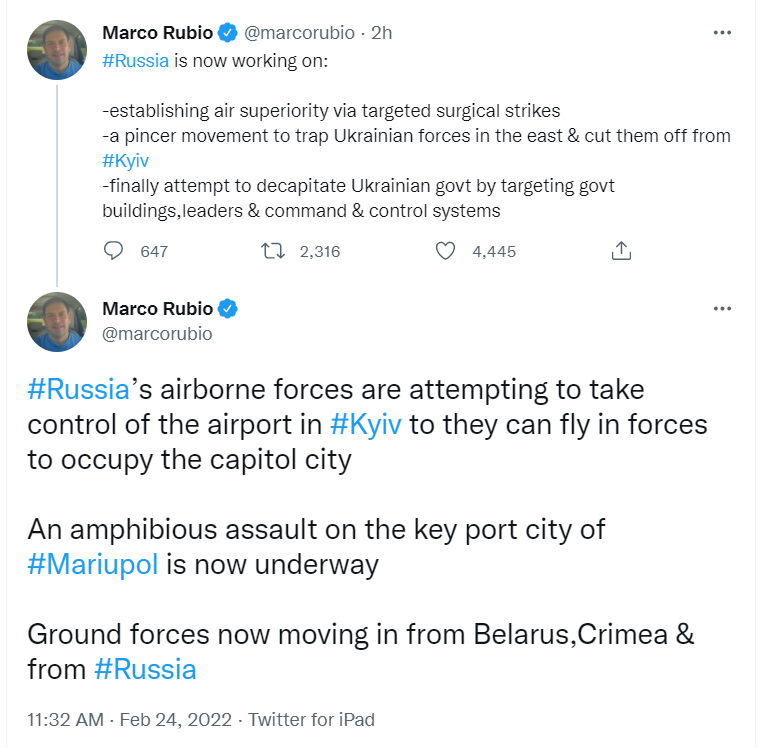
Task: Click the 2h timestamp on first tweet
Action: [x=381, y=33]
